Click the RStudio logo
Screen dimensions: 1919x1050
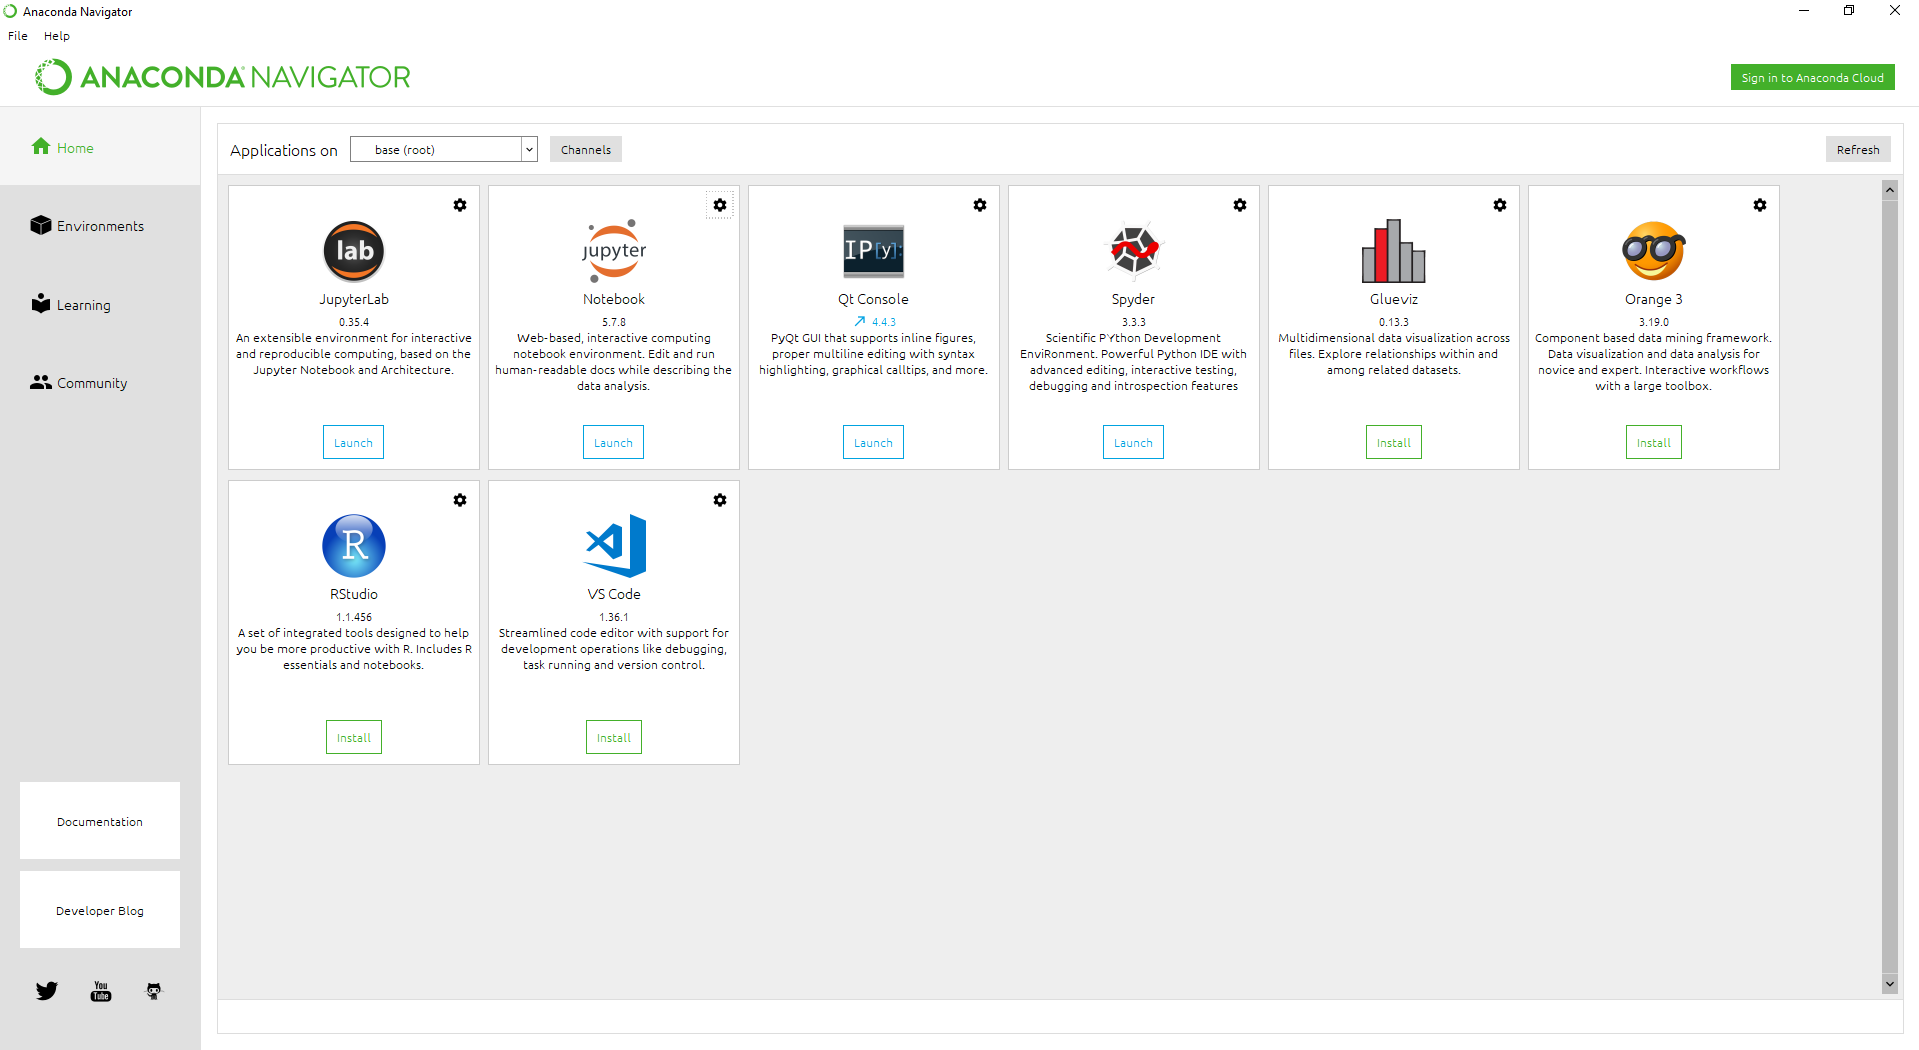tap(354, 546)
